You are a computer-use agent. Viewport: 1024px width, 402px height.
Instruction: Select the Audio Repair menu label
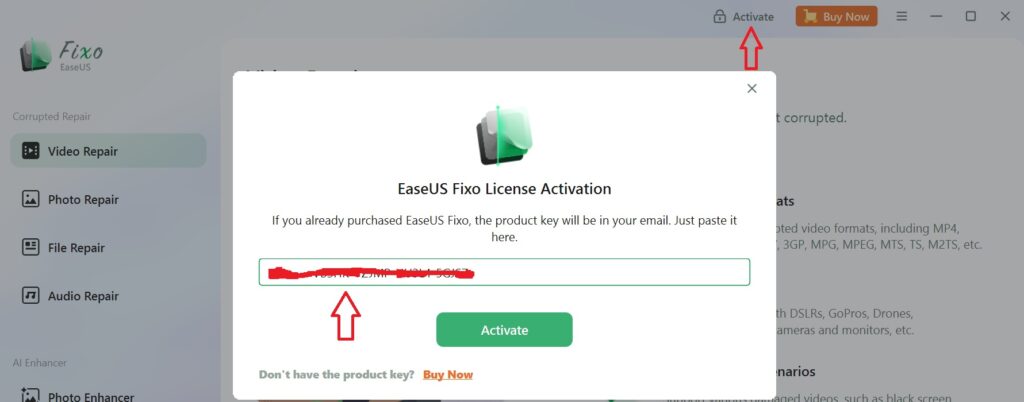click(83, 296)
